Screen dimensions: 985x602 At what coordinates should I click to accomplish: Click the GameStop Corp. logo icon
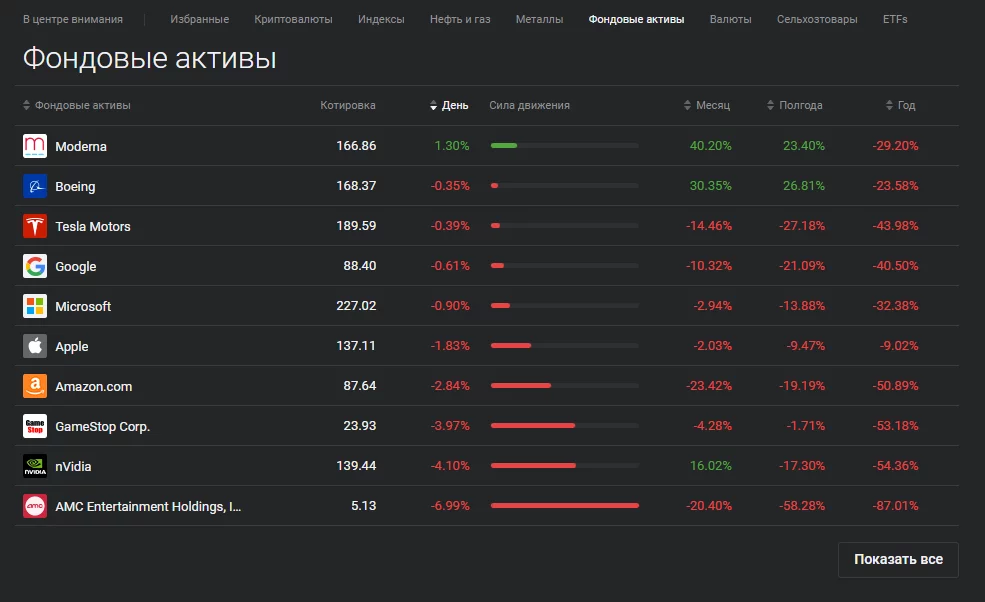tap(35, 426)
